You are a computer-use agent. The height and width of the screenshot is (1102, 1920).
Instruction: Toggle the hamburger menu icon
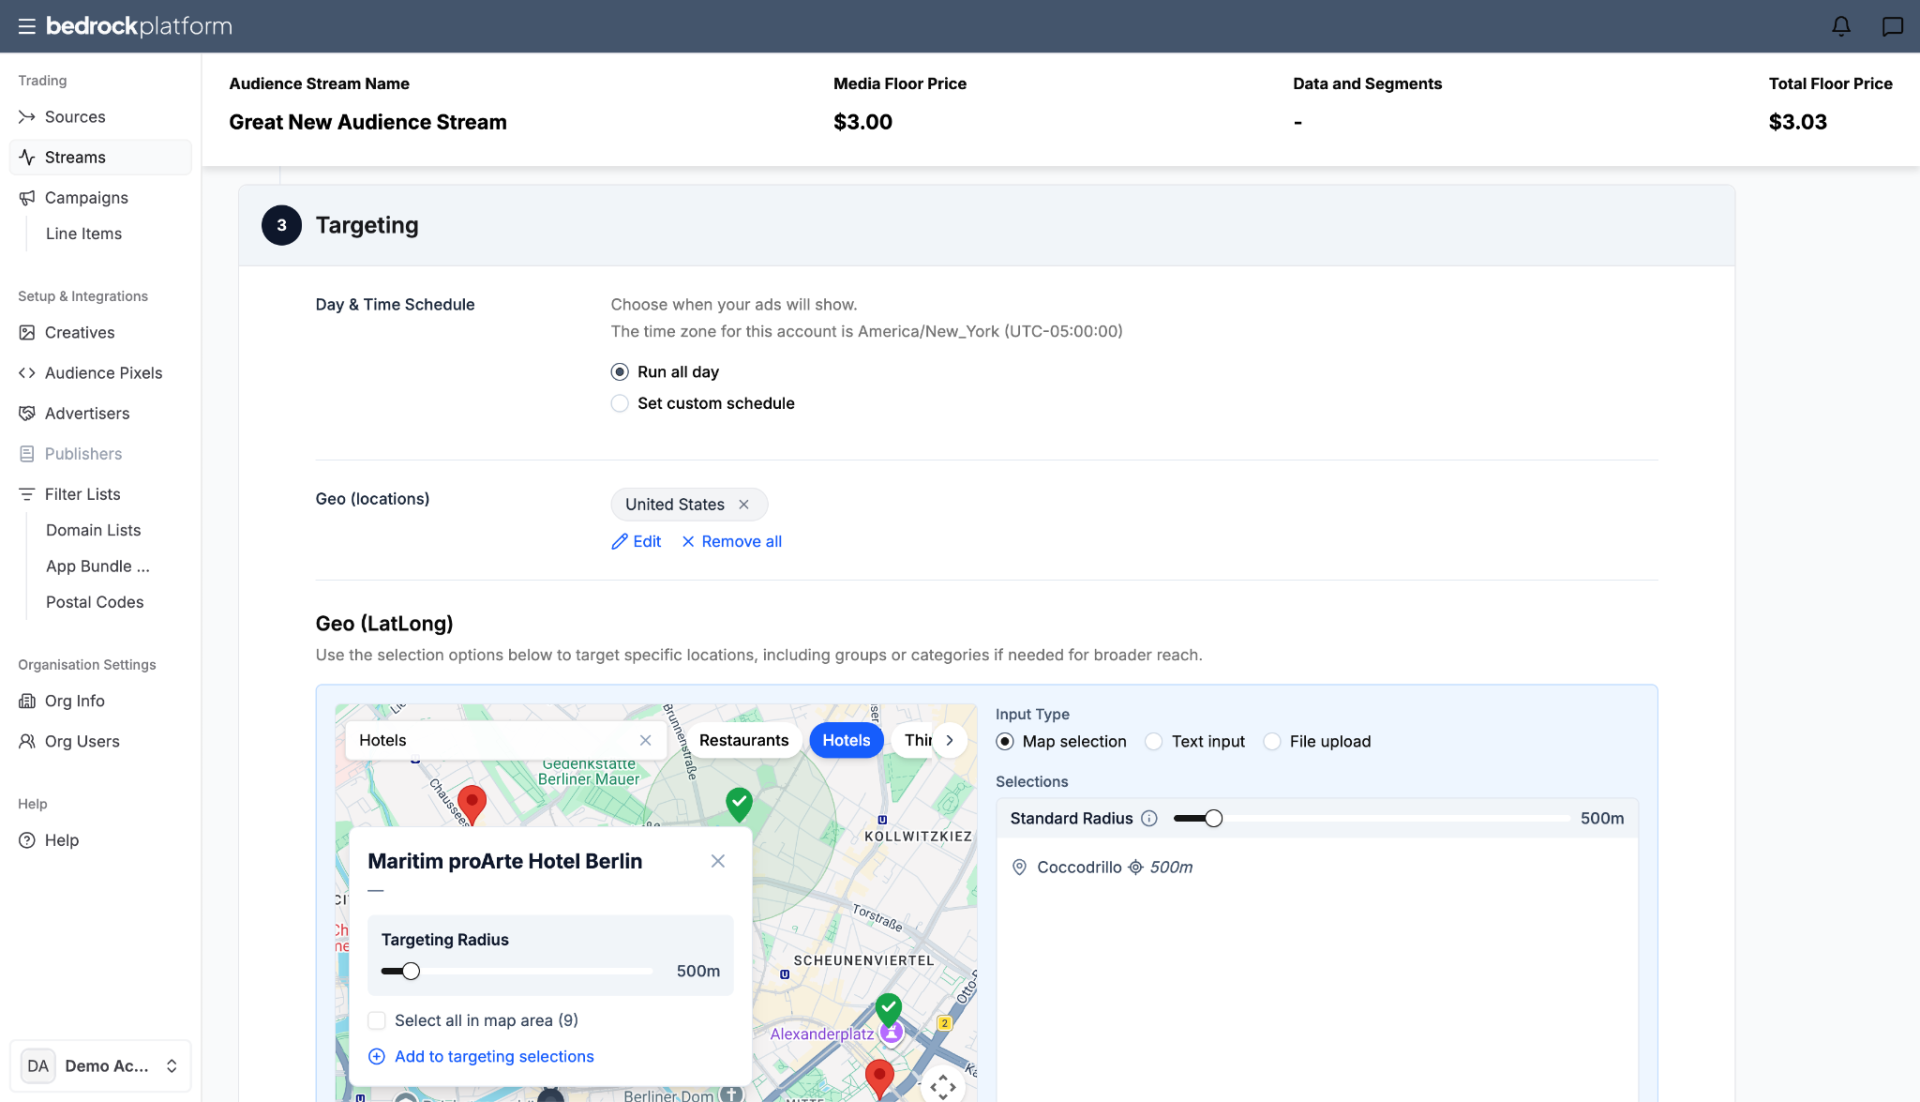(x=27, y=26)
